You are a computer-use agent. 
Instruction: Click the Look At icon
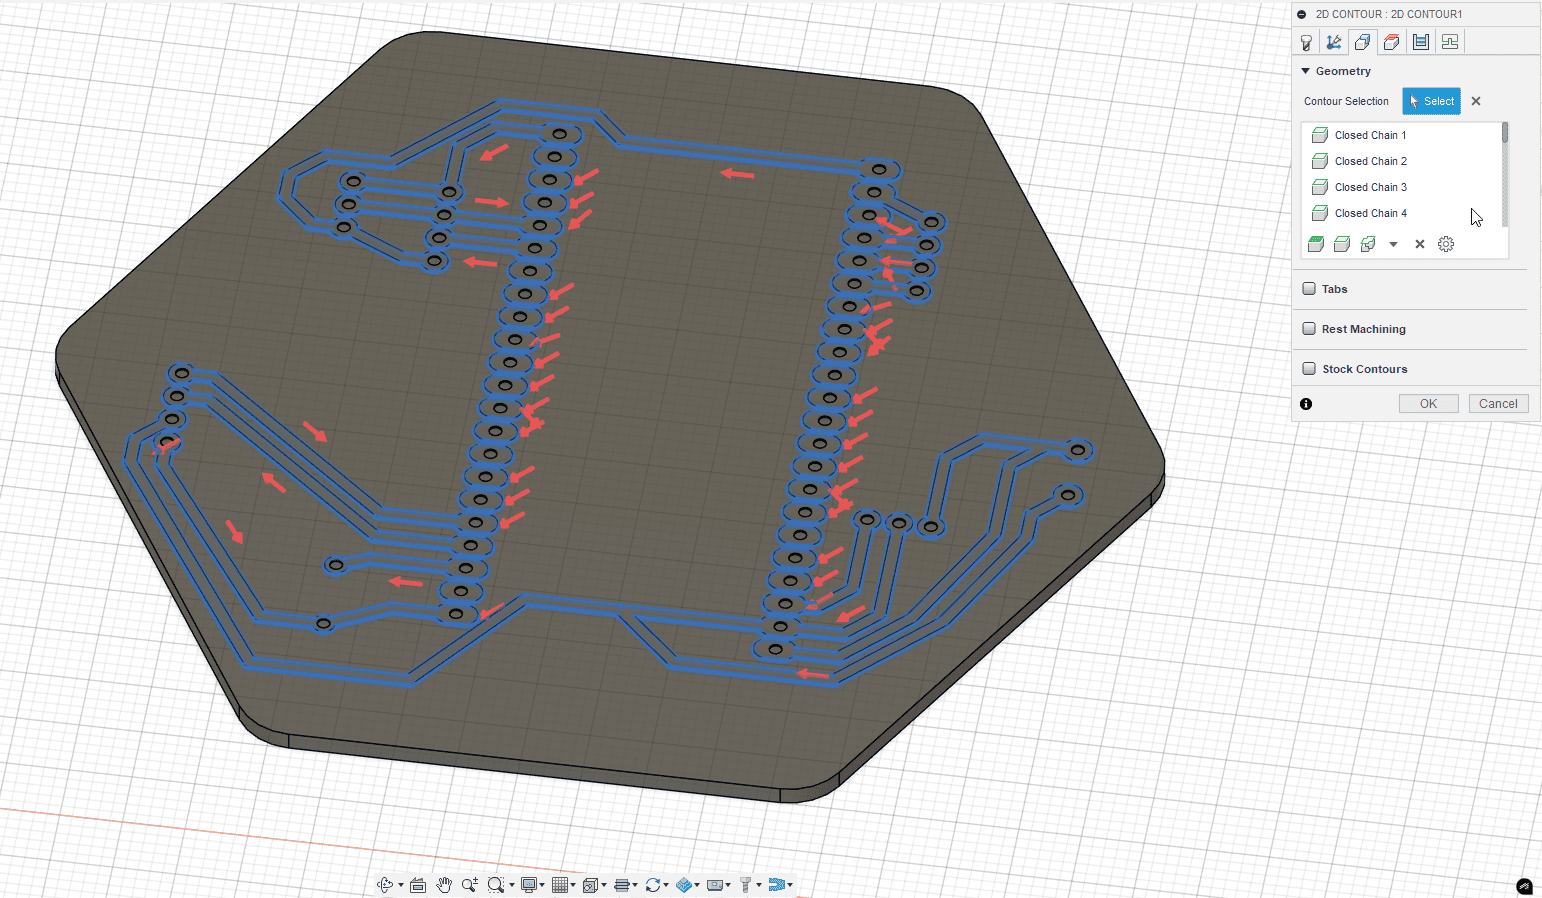coord(418,885)
